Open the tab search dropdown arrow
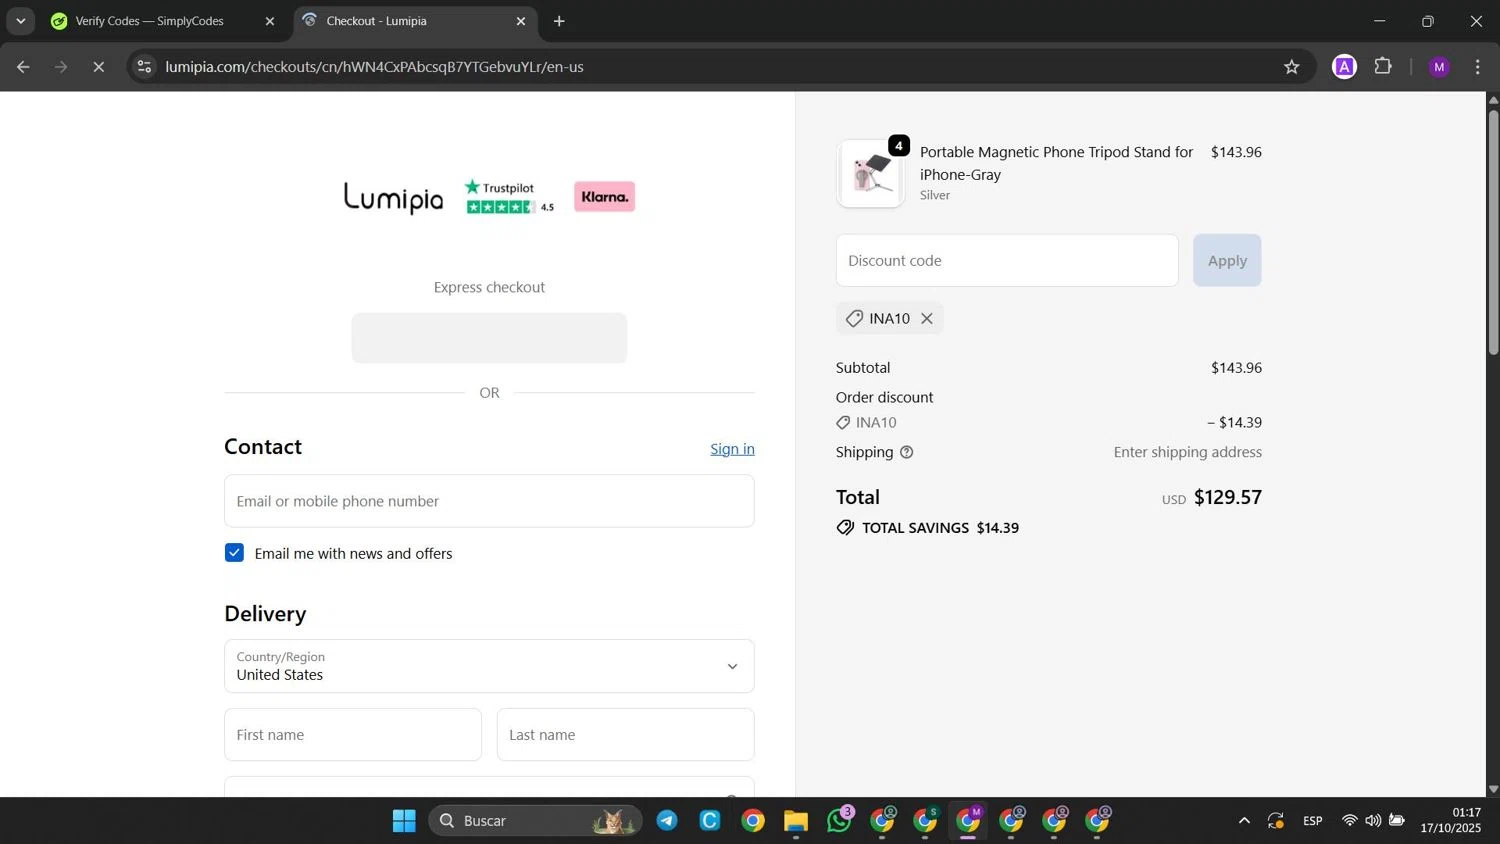The image size is (1500, 844). point(20,21)
